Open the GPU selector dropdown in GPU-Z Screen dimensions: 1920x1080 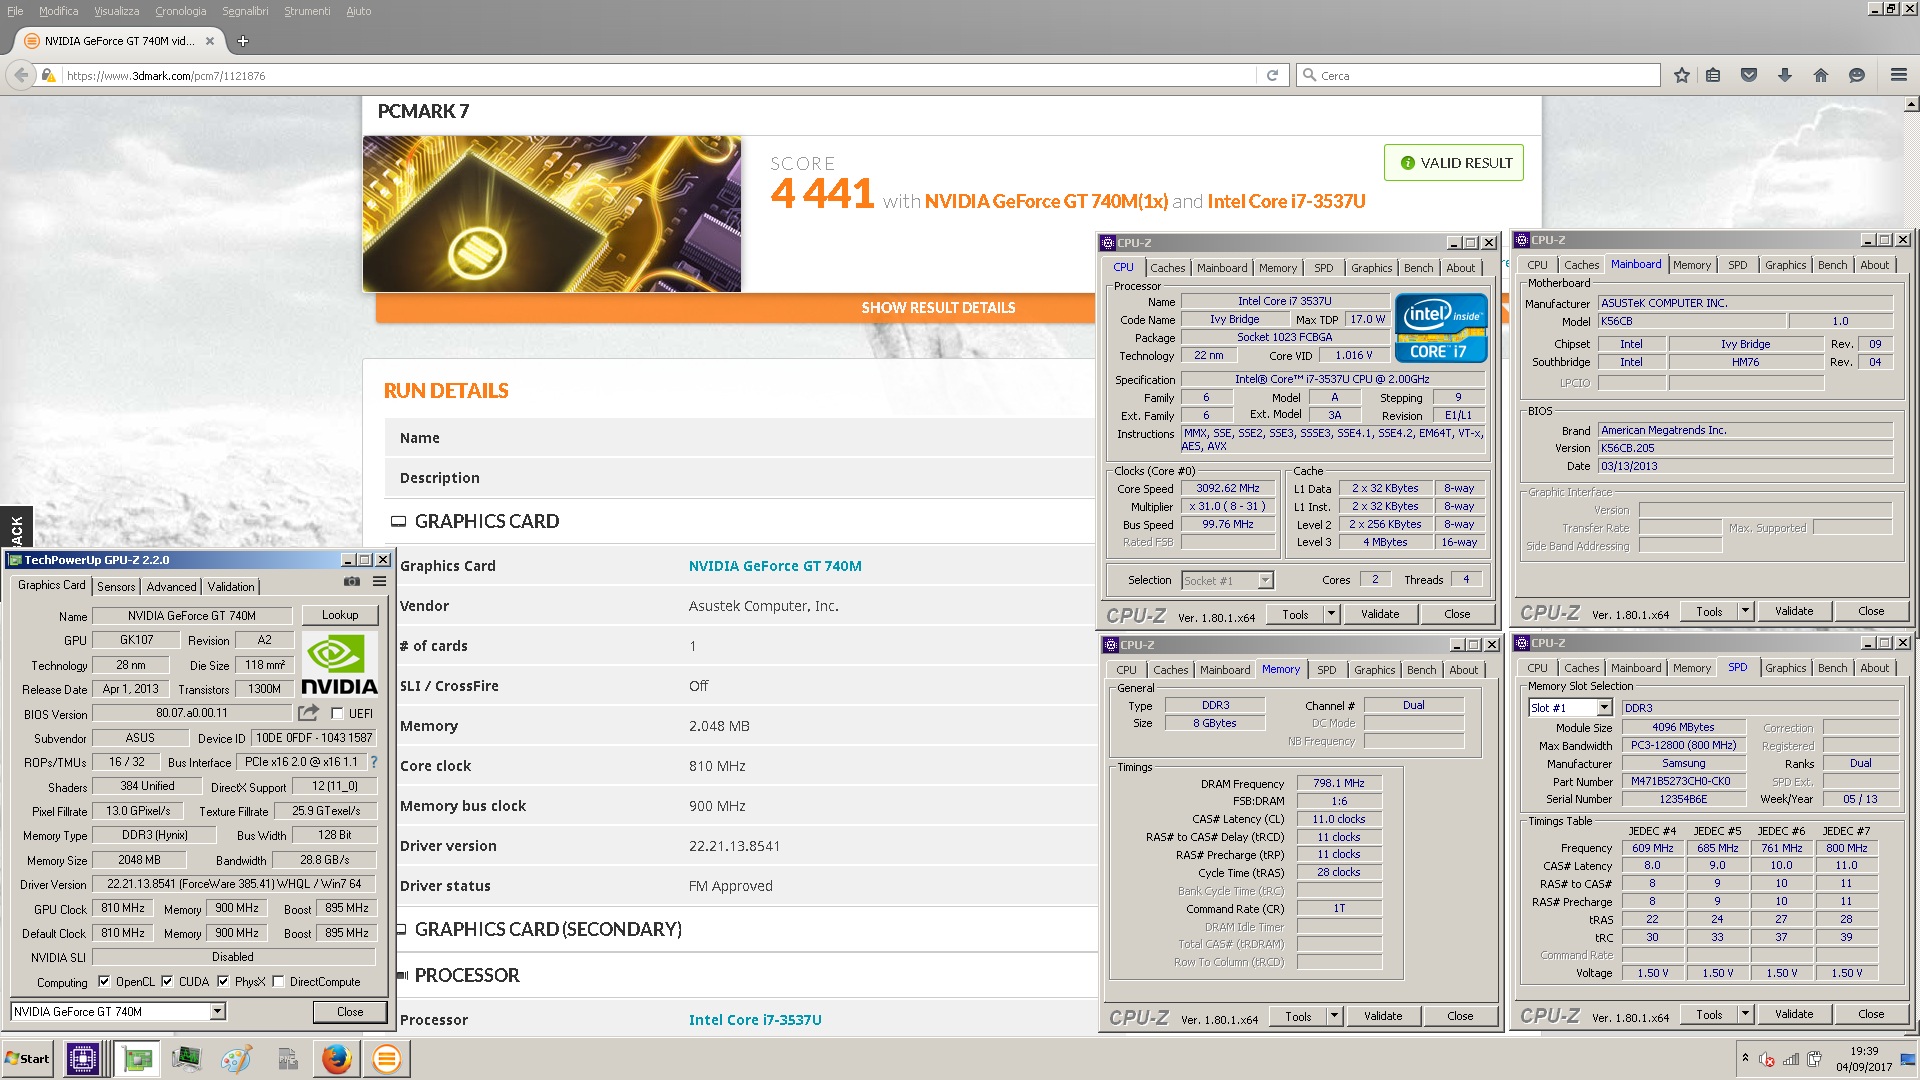(x=217, y=1012)
